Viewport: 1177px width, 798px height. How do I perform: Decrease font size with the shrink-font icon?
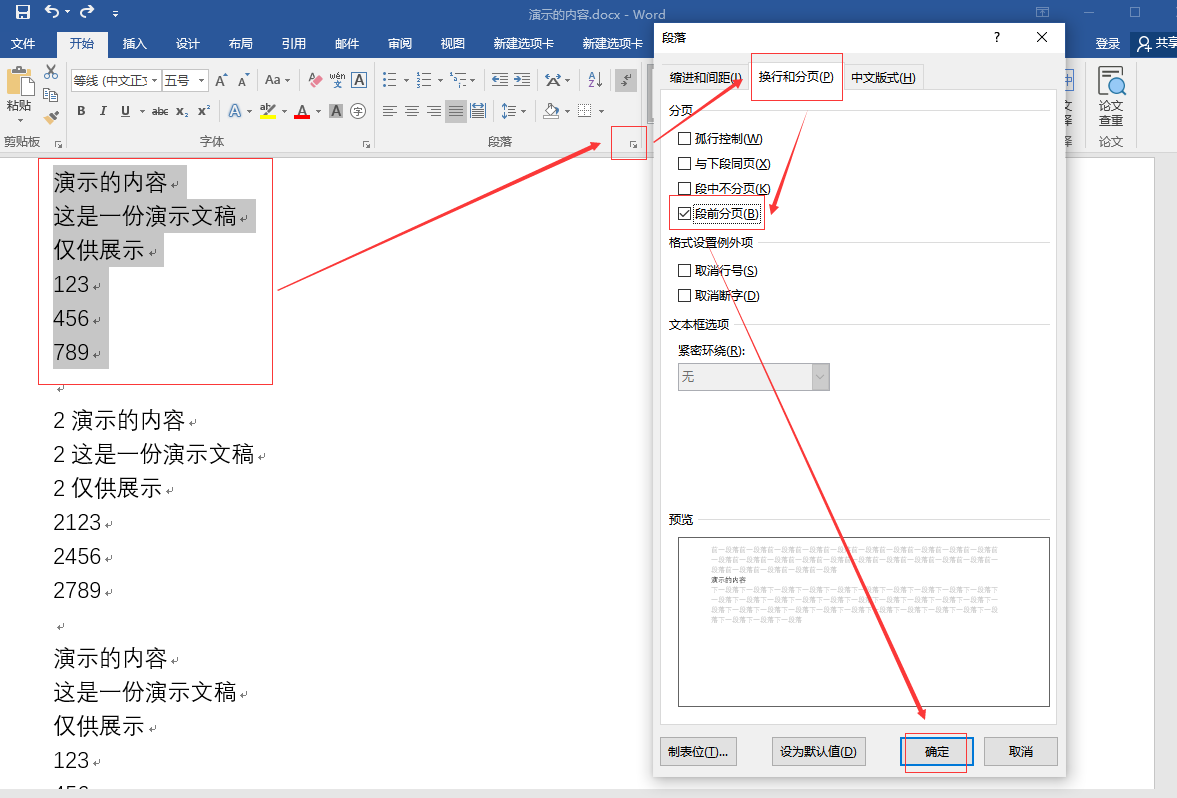tap(243, 80)
